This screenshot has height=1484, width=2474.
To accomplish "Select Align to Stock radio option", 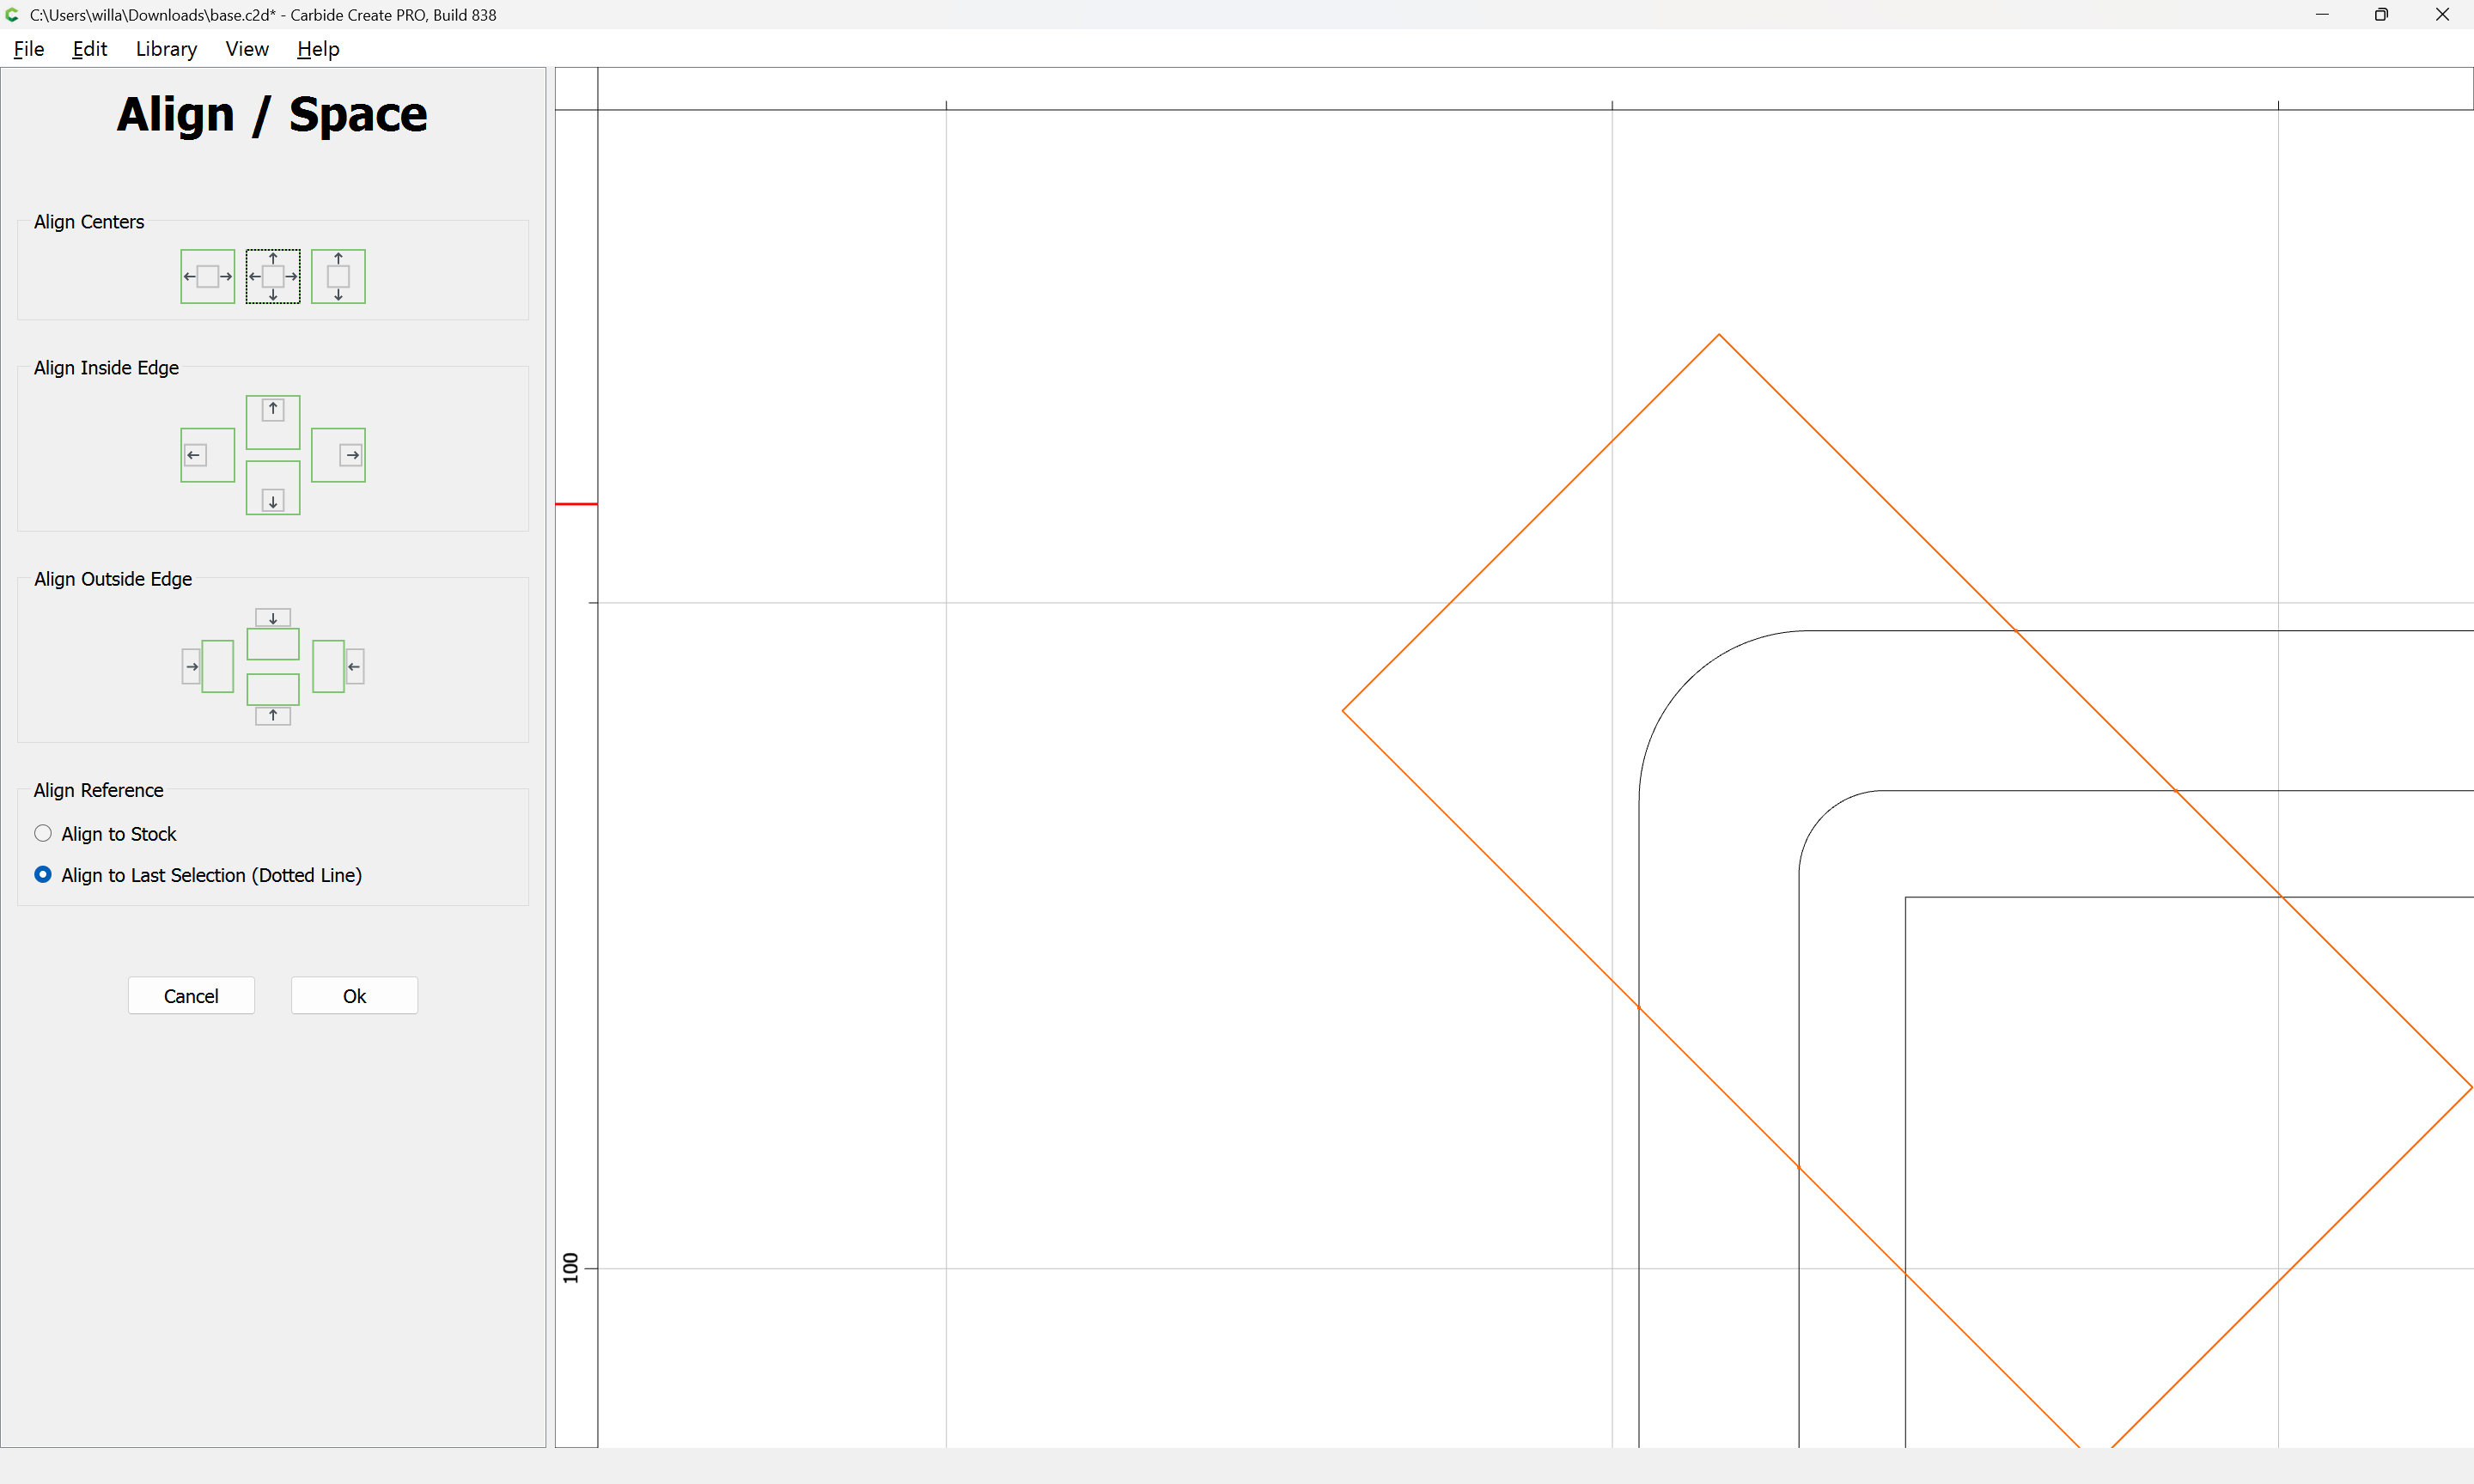I will [43, 833].
